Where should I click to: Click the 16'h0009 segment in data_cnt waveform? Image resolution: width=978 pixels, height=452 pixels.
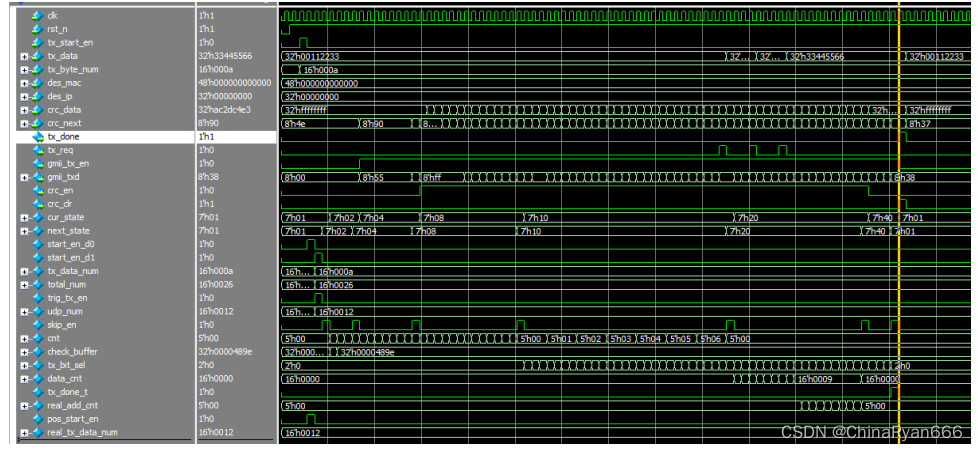[827, 378]
